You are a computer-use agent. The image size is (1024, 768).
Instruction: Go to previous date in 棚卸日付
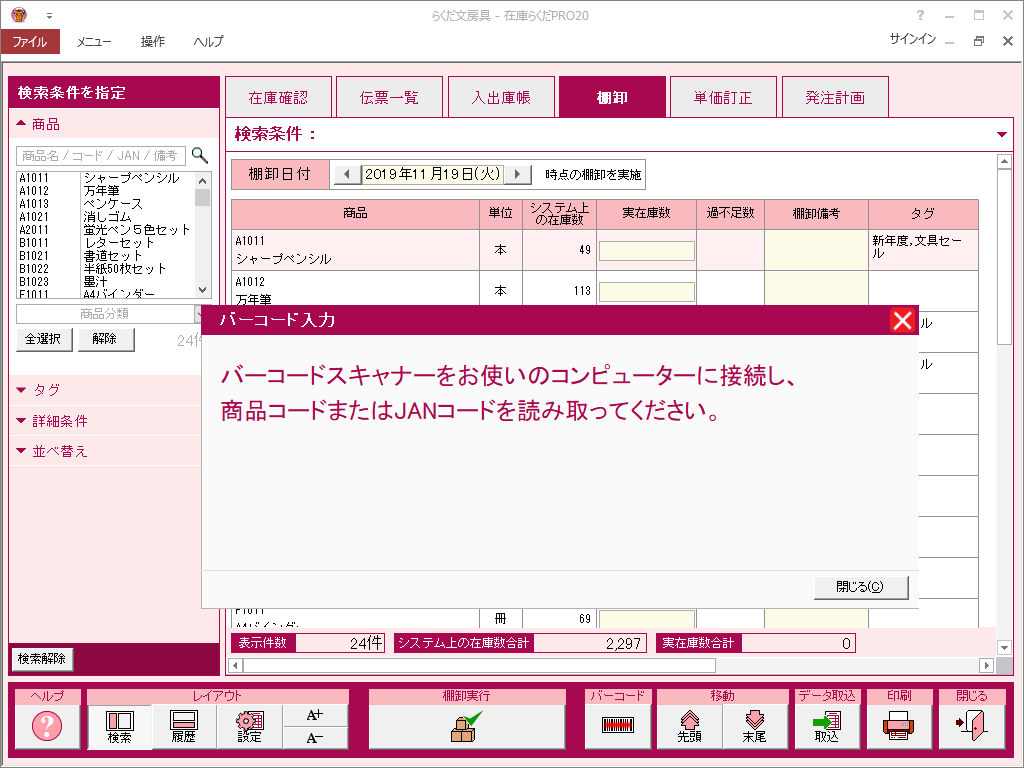pyautogui.click(x=347, y=174)
